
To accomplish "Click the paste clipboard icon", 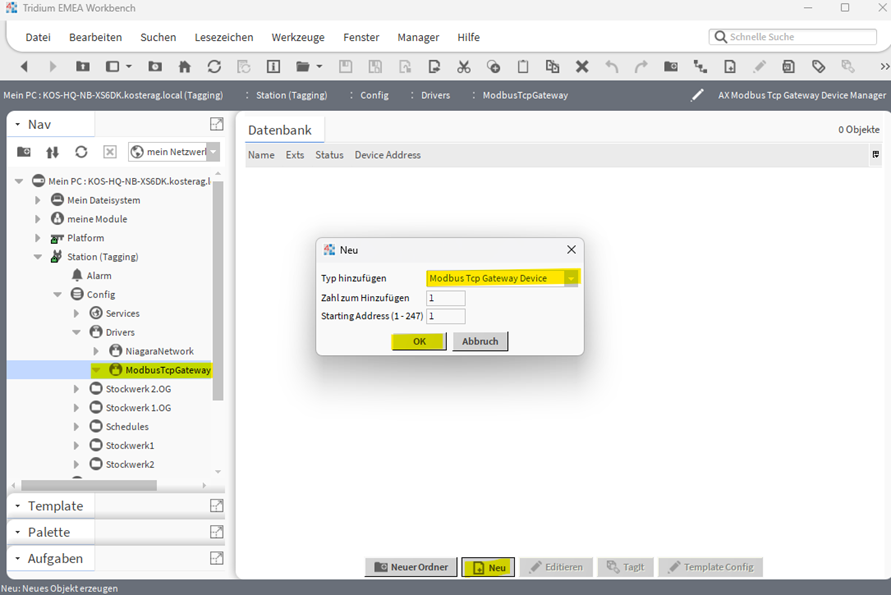I will point(523,66).
